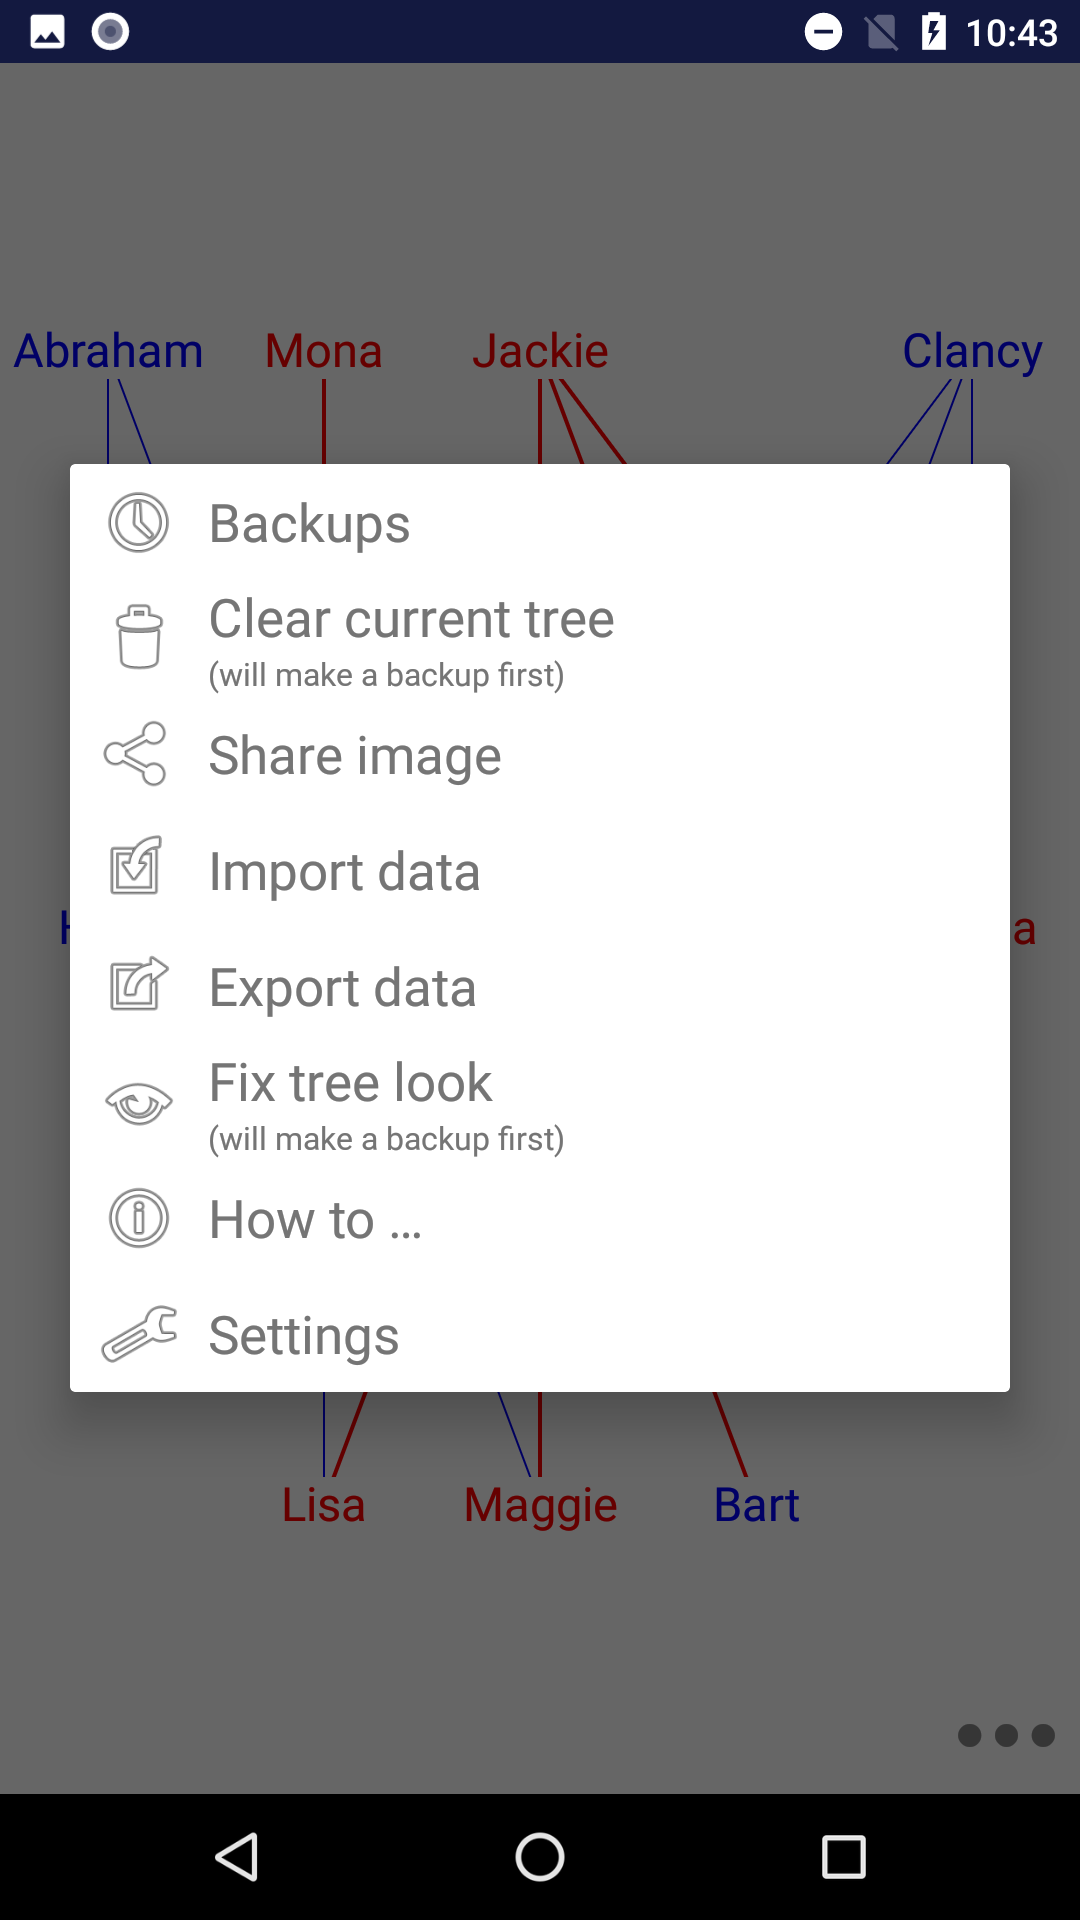
Task: Tap the wrench settings icon
Action: (x=140, y=1334)
